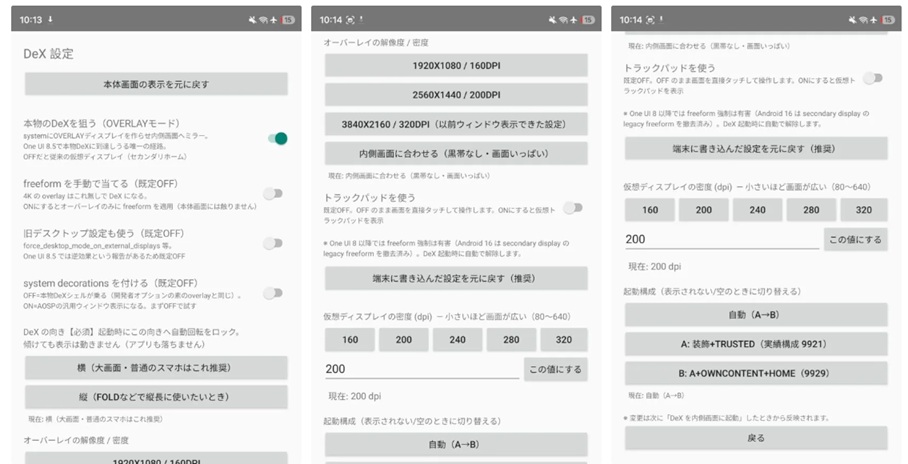Pick 160 dpi preset in right screen
Viewport: 908px width, 464px height.
coord(650,210)
